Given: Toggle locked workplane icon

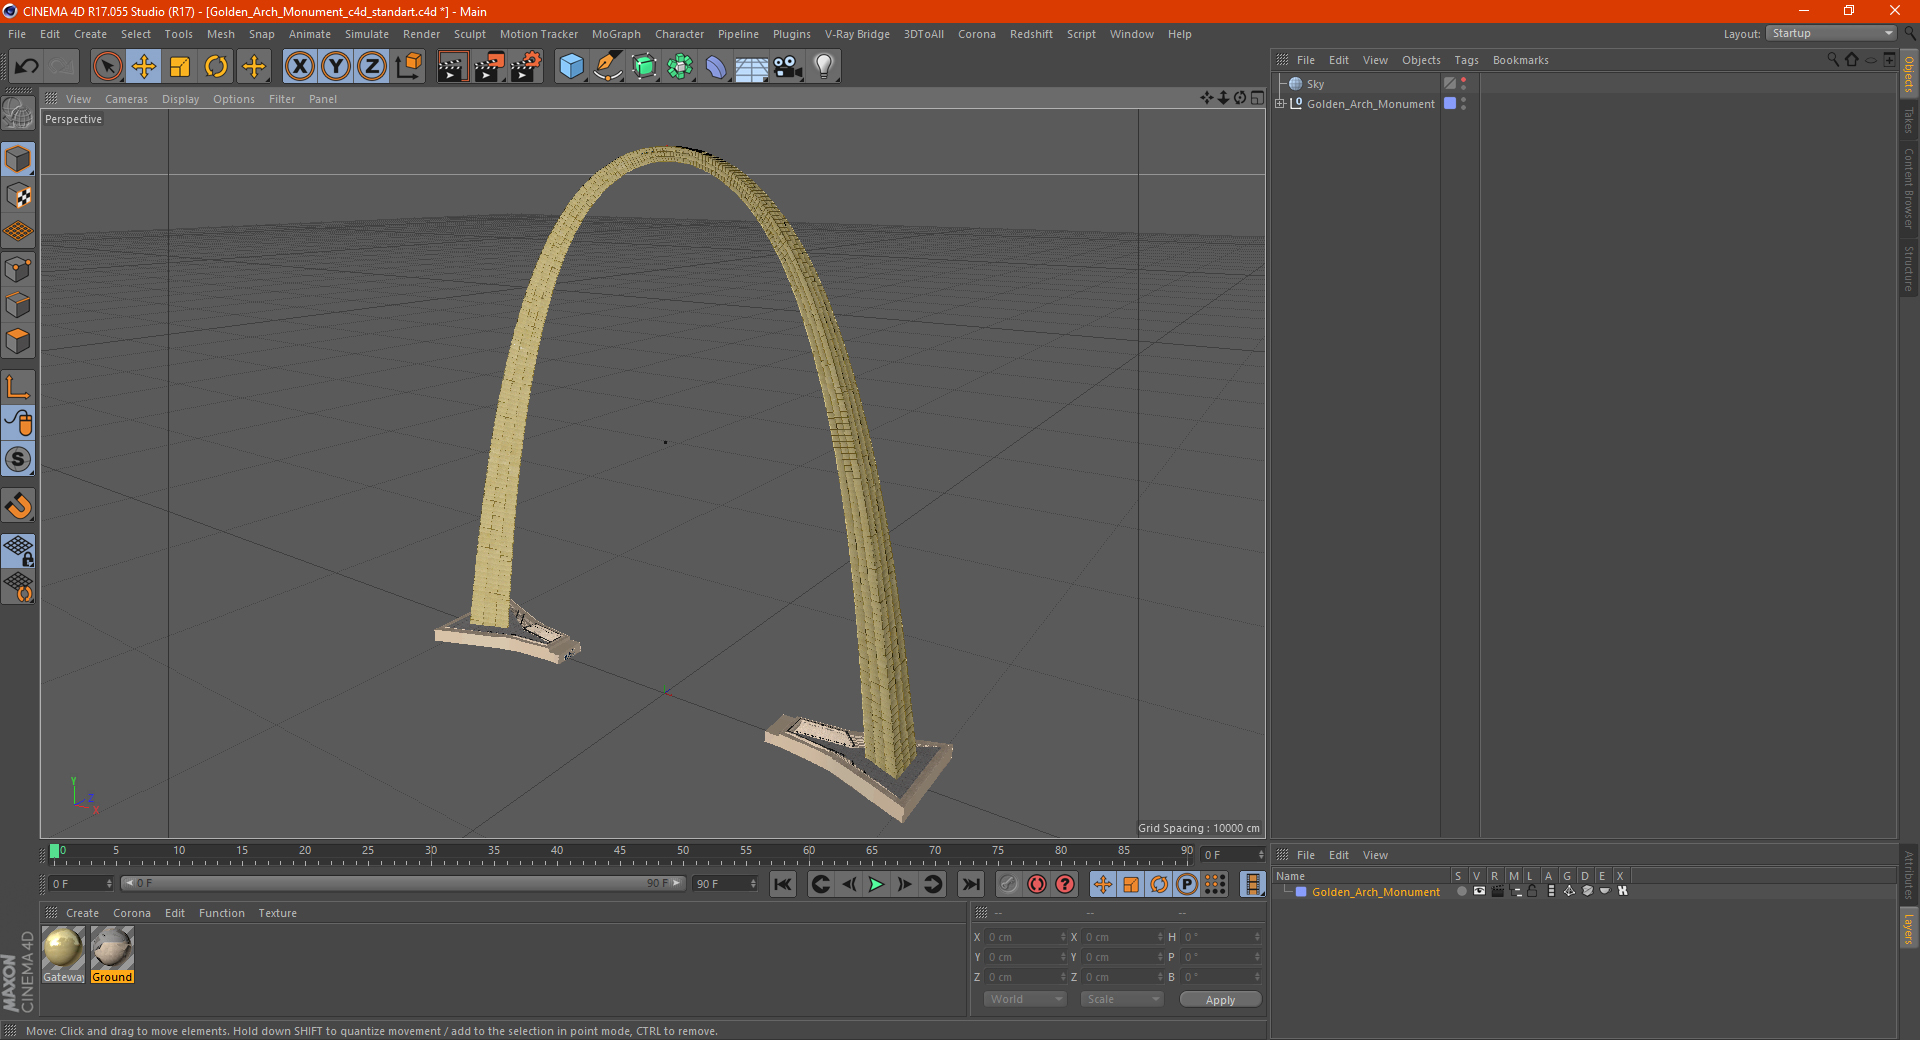Looking at the screenshot, I should click(19, 551).
